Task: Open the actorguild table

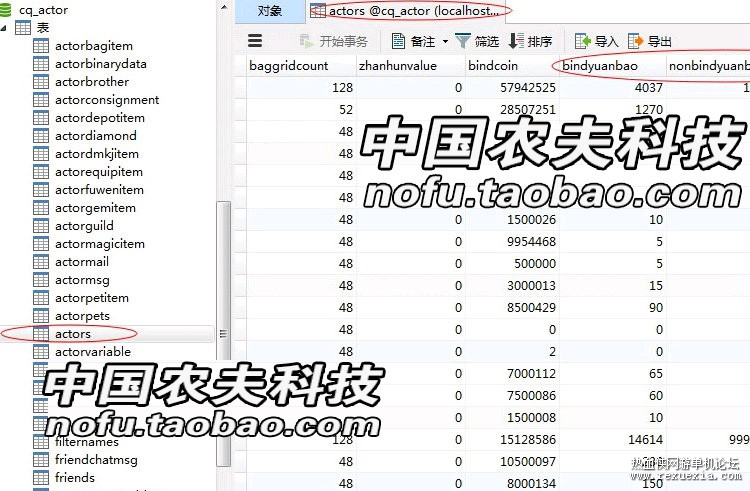Action: pos(84,226)
